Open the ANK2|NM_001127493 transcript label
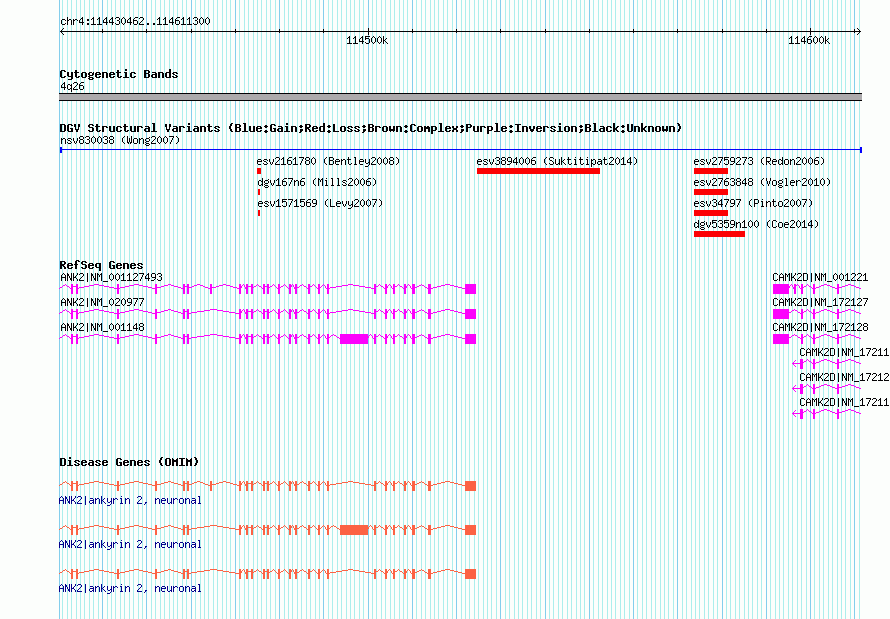The height and width of the screenshot is (619, 890). tap(111, 277)
